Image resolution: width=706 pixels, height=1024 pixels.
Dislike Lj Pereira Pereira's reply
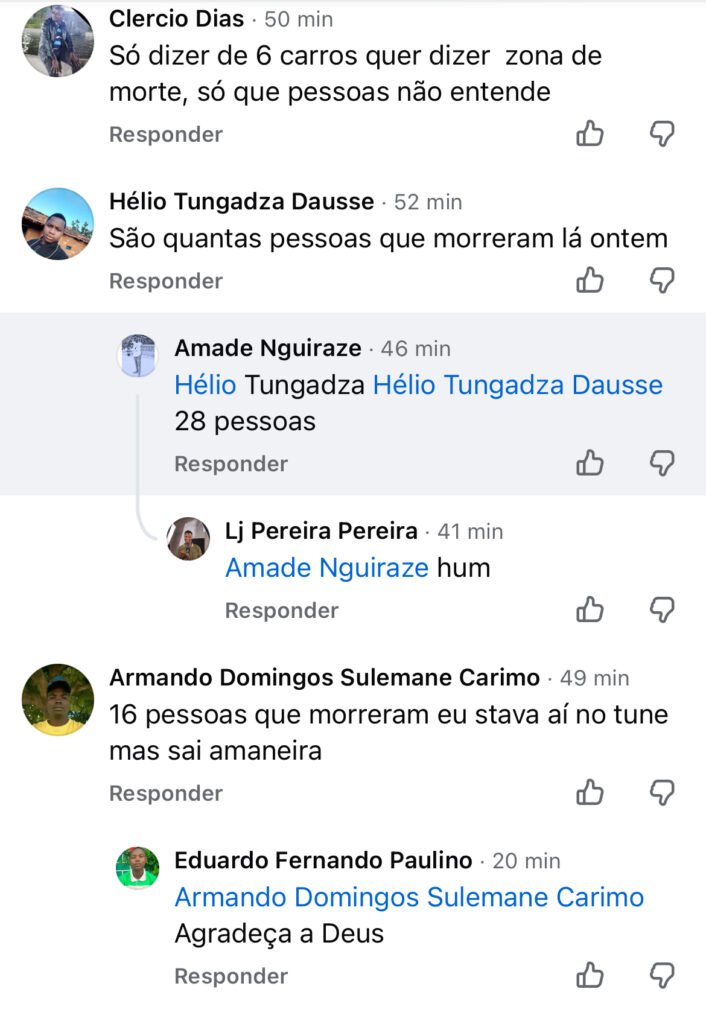coord(662,610)
